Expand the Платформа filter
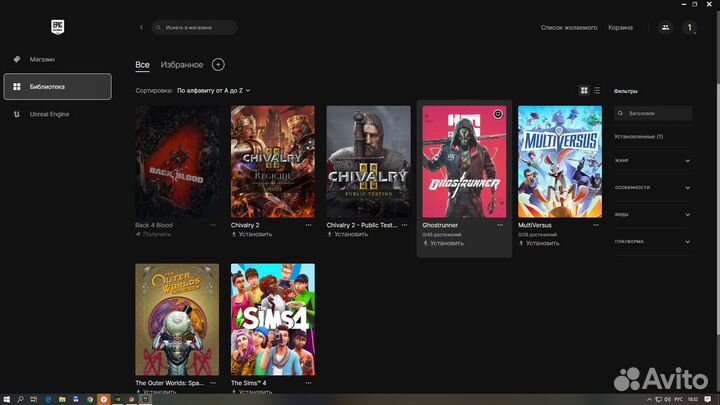Screen dimensions: 720x405 click(x=653, y=242)
